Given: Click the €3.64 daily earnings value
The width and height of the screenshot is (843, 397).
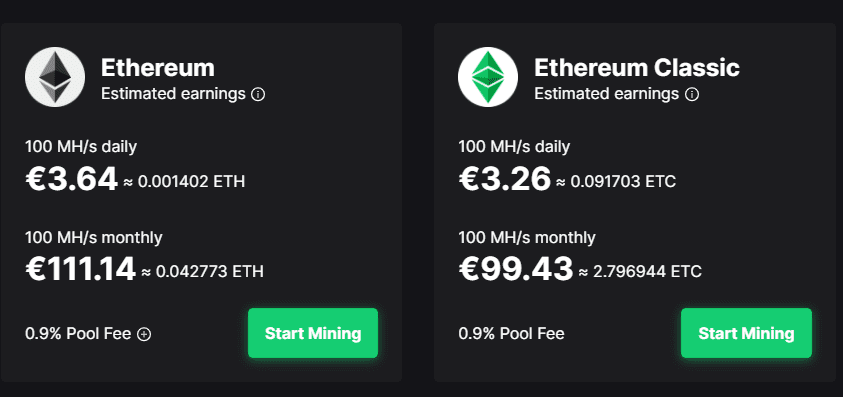Looking at the screenshot, I should [71, 179].
